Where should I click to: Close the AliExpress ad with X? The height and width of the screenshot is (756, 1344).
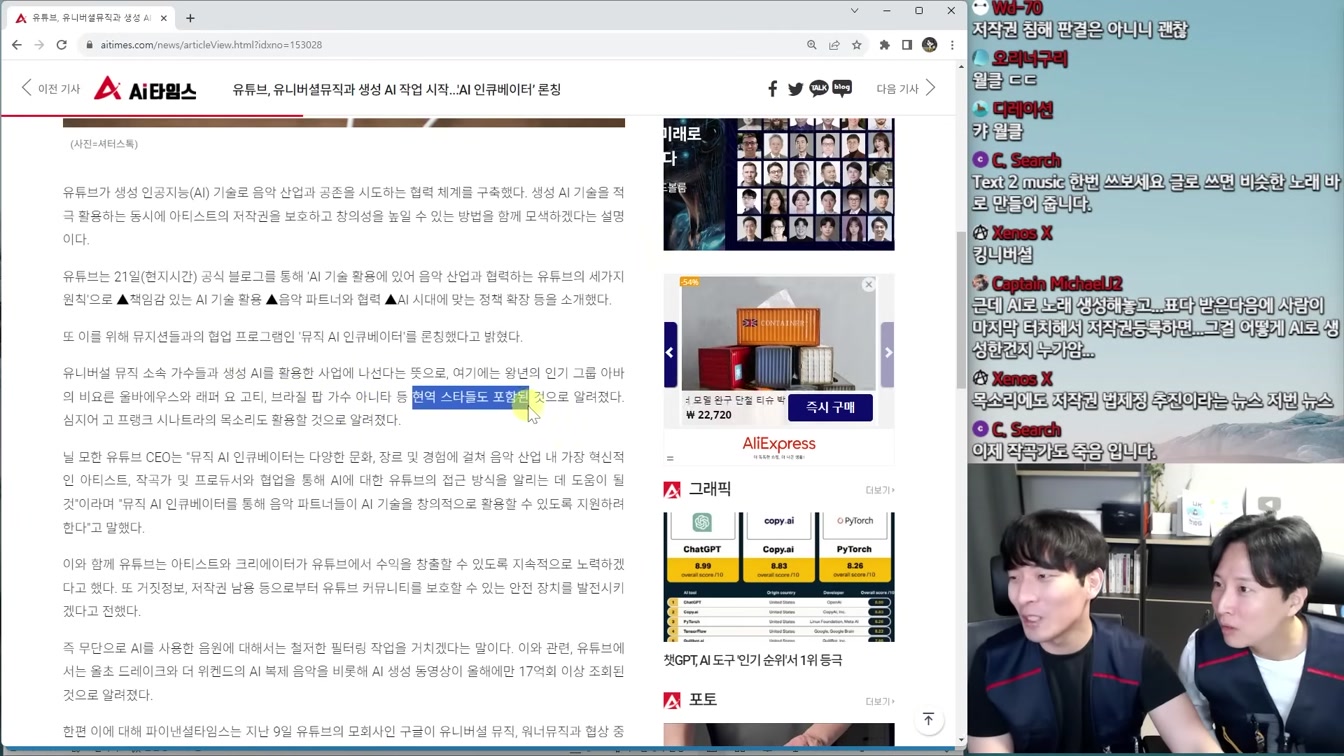(869, 285)
